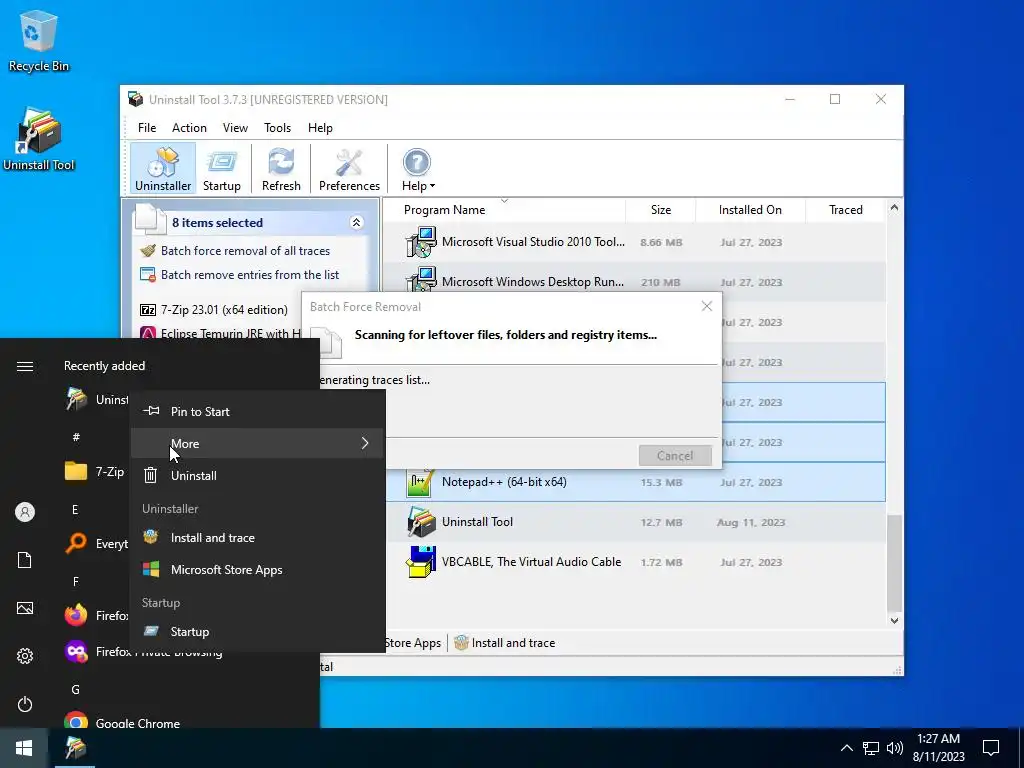Close the Batch Force Removal dialog
Screen dimensions: 1024x768
click(x=707, y=306)
